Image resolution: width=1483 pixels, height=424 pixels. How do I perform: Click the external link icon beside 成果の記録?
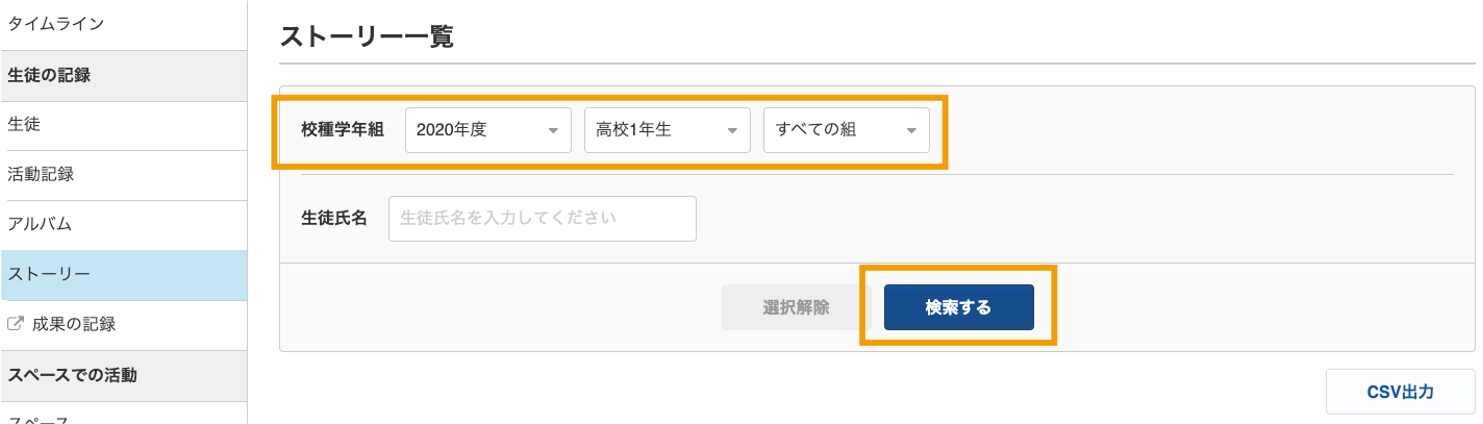click(x=15, y=324)
